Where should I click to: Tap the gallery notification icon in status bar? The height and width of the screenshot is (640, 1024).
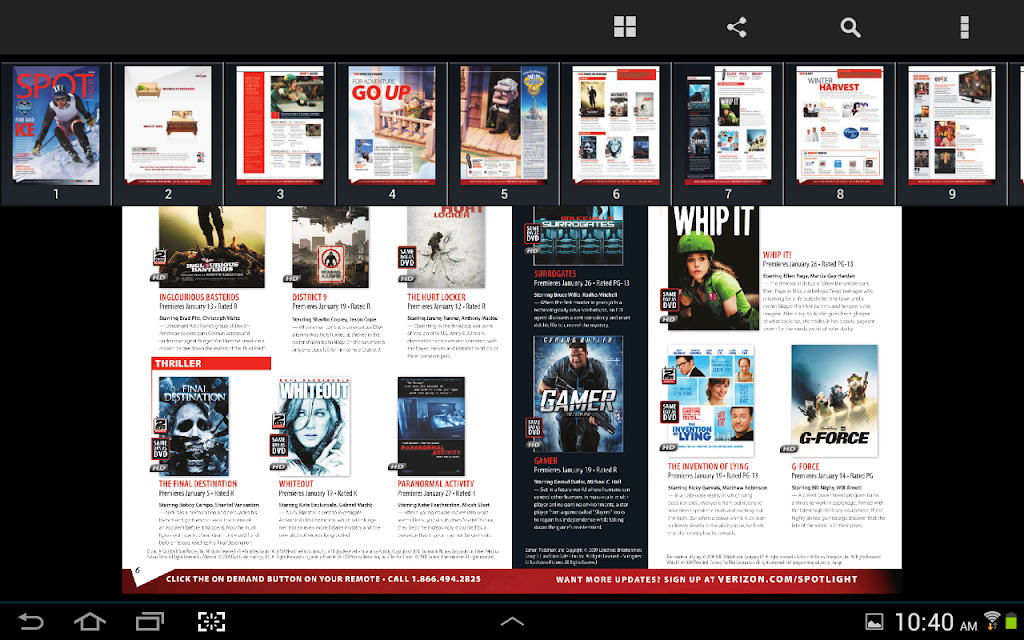point(874,622)
